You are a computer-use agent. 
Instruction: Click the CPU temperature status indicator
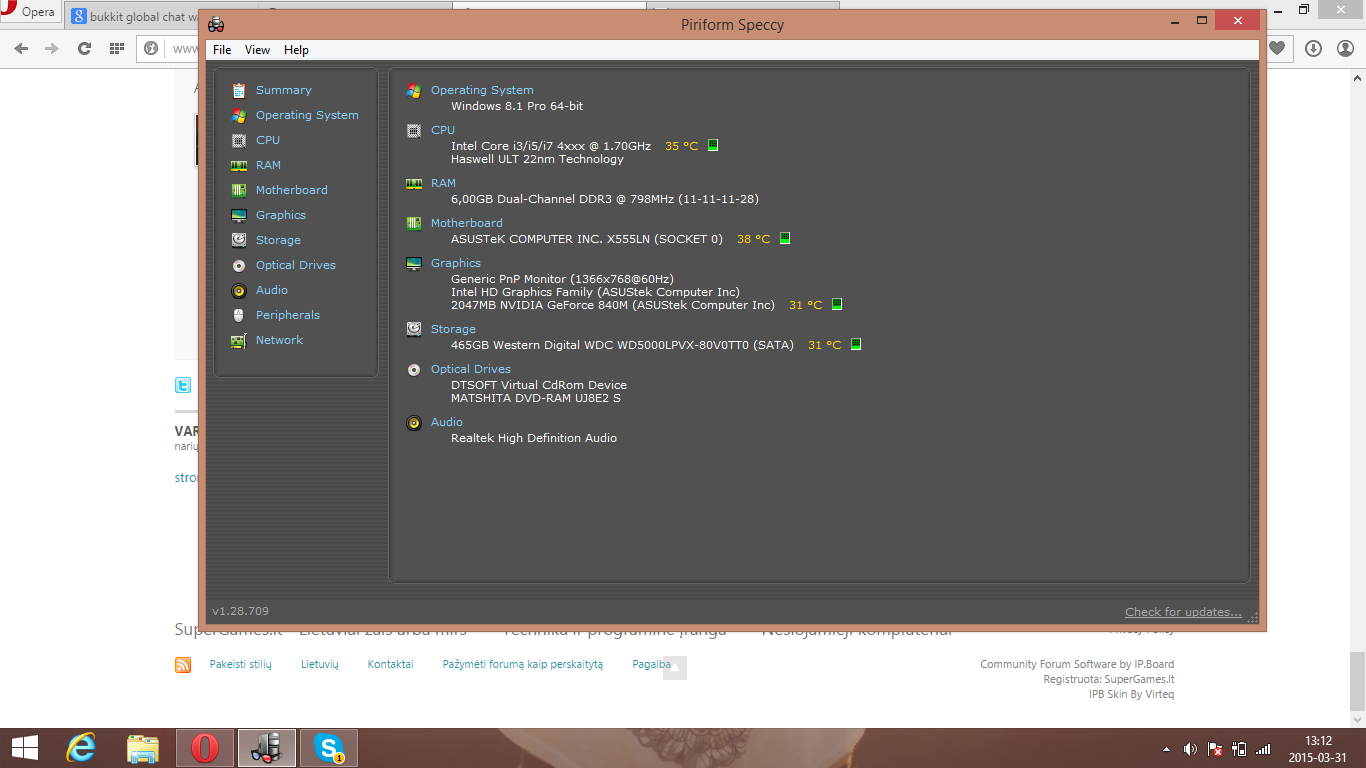(x=713, y=145)
